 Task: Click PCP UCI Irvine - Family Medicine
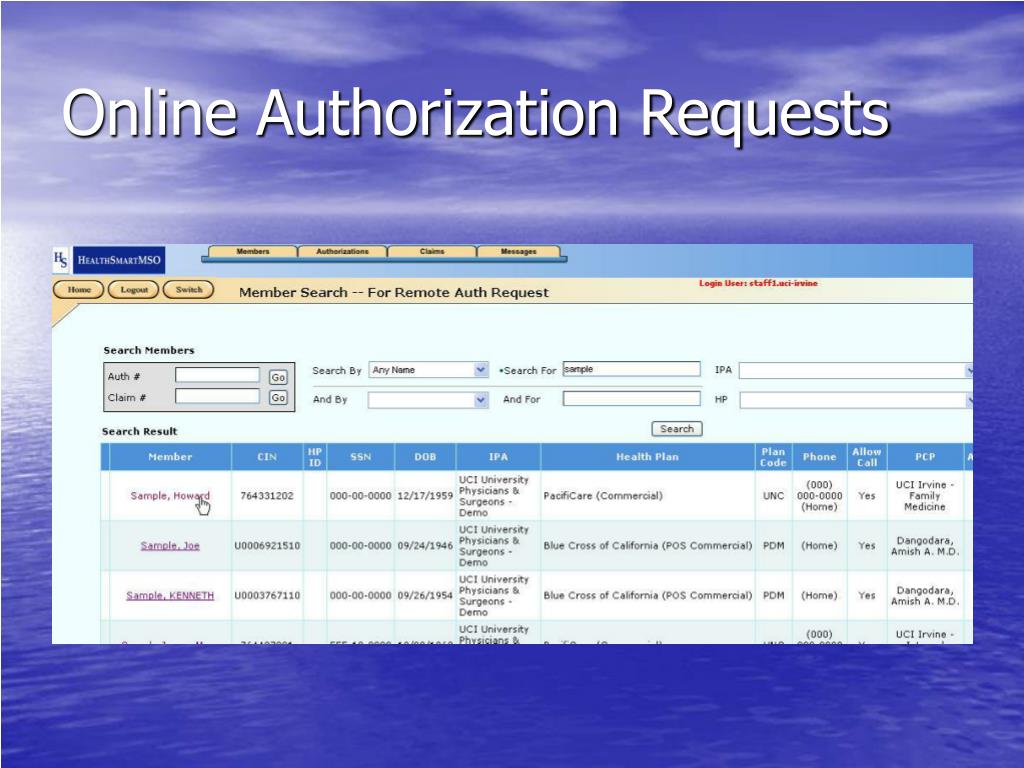click(925, 496)
